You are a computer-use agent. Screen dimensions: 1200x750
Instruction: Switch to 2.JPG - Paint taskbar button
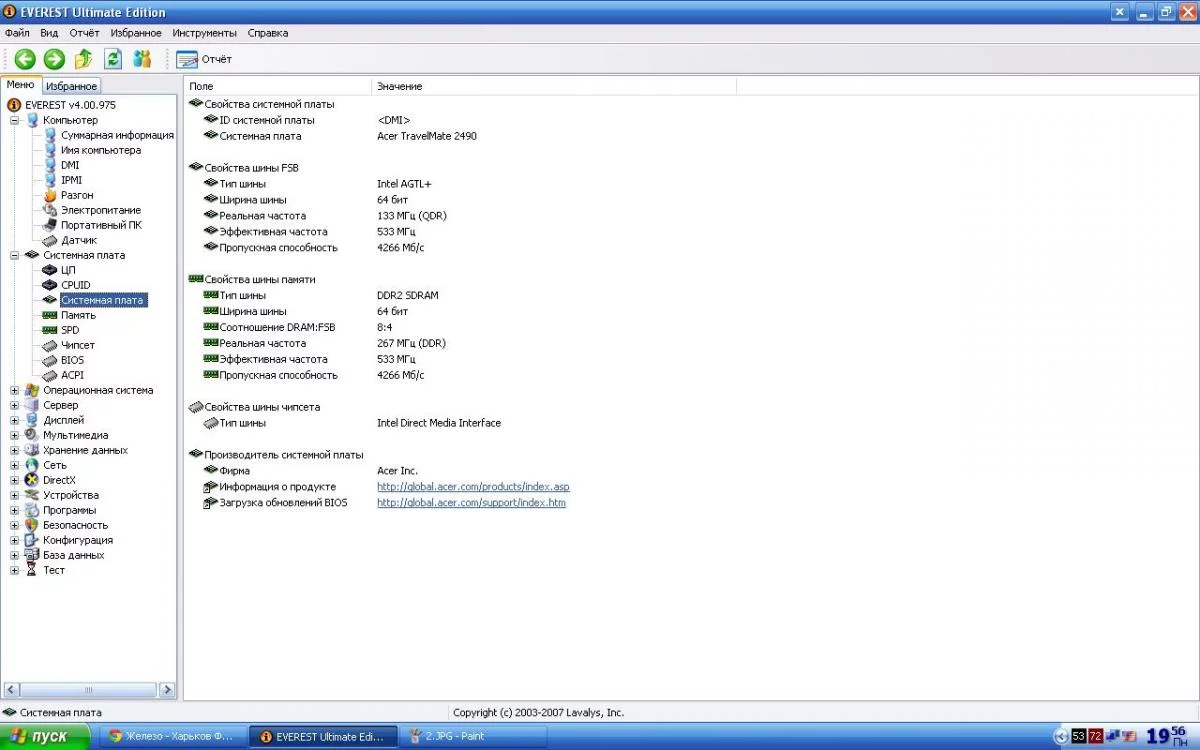coord(473,736)
